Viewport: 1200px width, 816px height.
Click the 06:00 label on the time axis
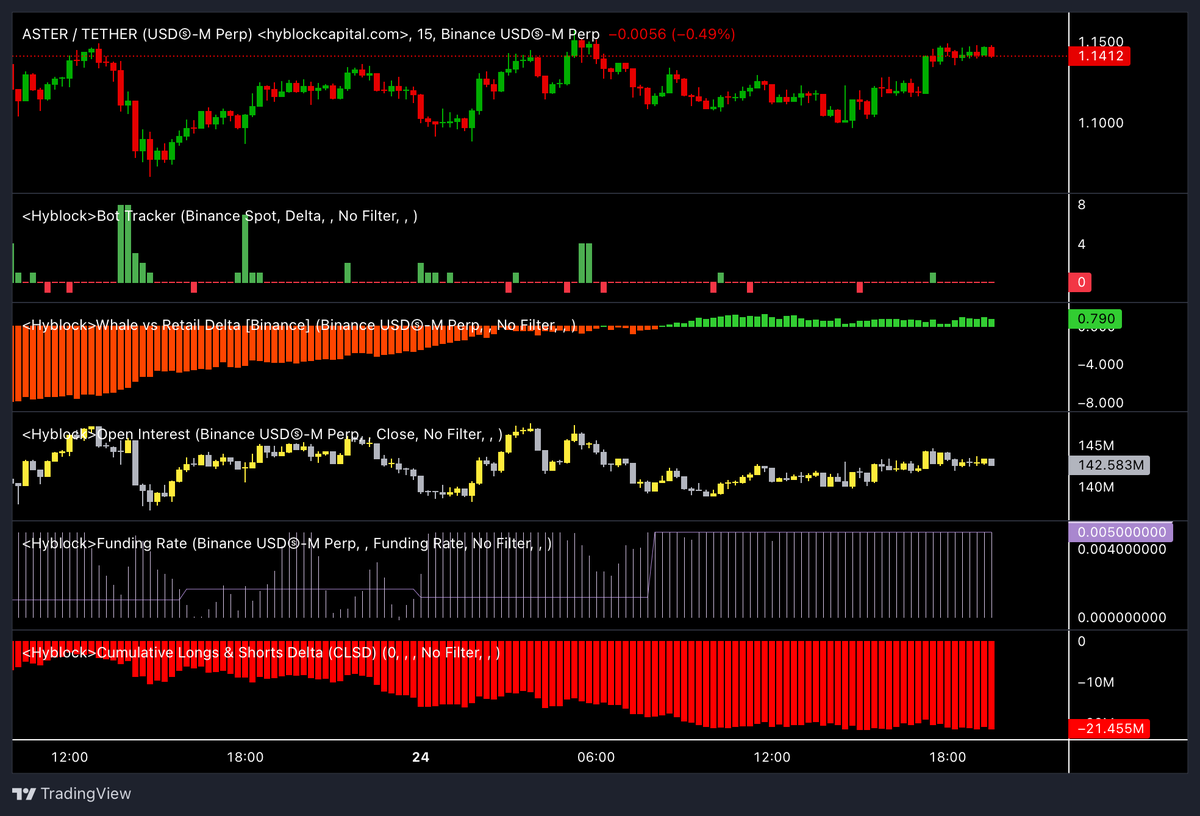point(596,757)
